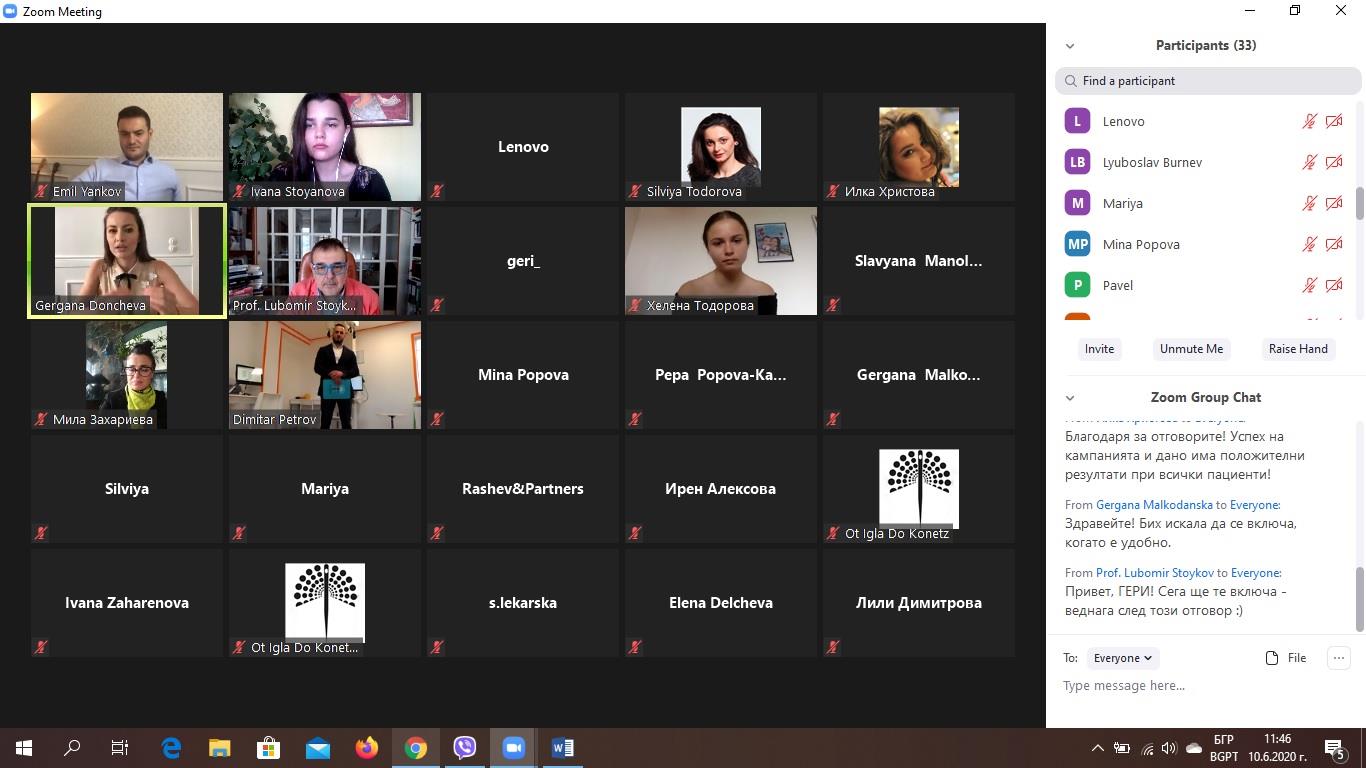Open Microsoft Word from the taskbar
Screen dimensions: 1366x768
coord(562,748)
